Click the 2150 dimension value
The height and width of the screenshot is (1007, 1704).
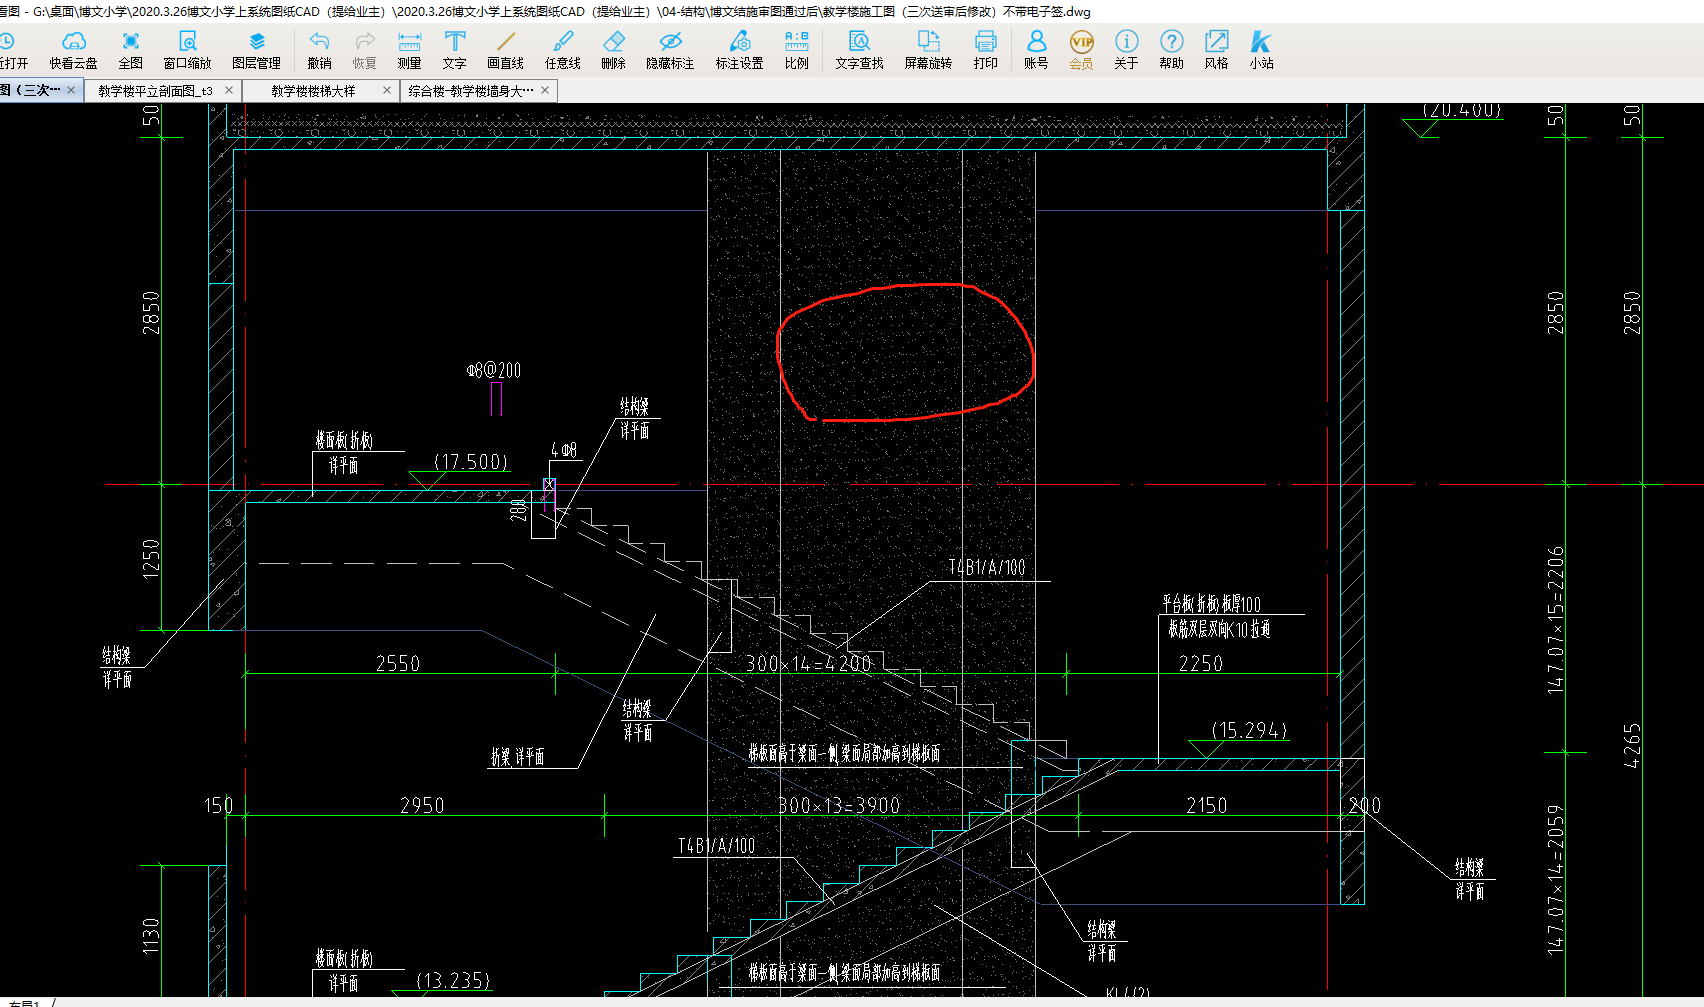click(x=1206, y=805)
